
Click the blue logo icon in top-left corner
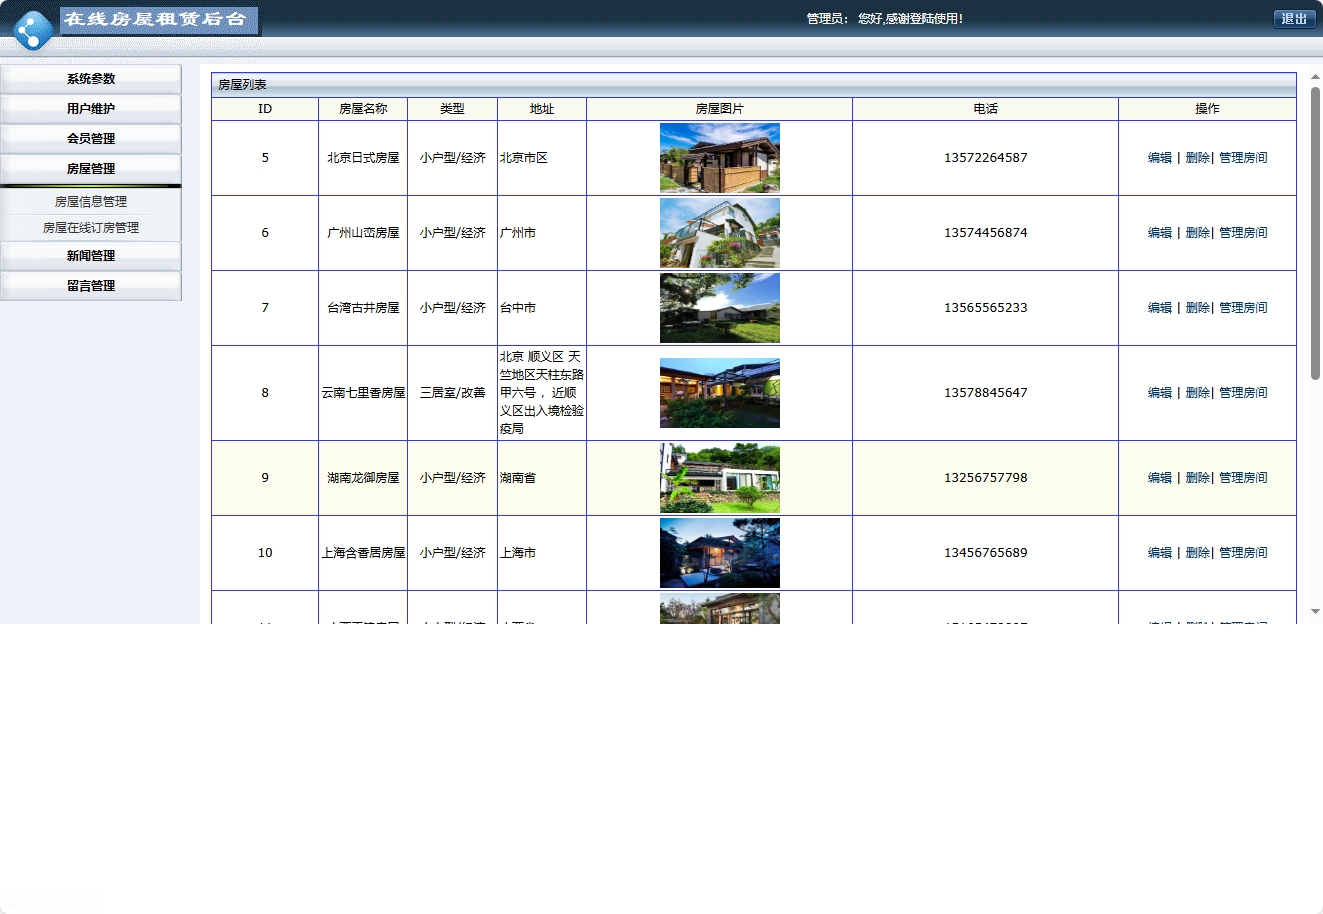tap(33, 27)
